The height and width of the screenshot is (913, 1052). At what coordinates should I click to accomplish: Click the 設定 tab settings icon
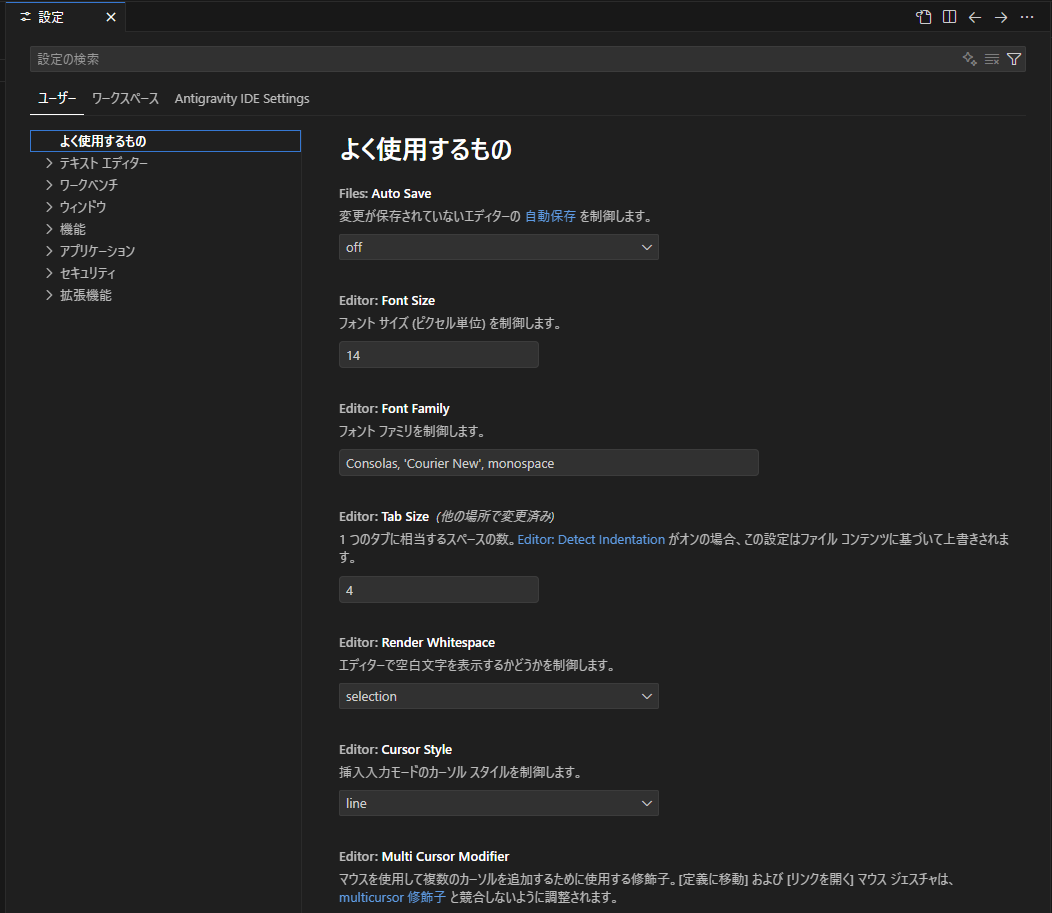[25, 17]
